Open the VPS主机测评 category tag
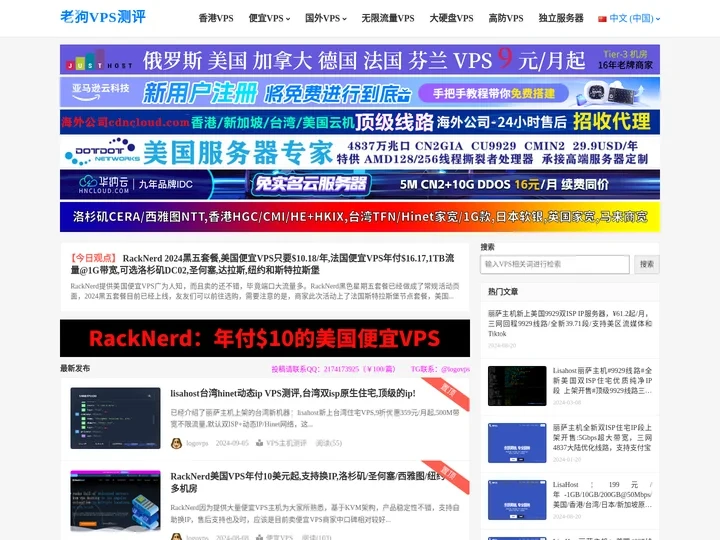 [x=286, y=443]
